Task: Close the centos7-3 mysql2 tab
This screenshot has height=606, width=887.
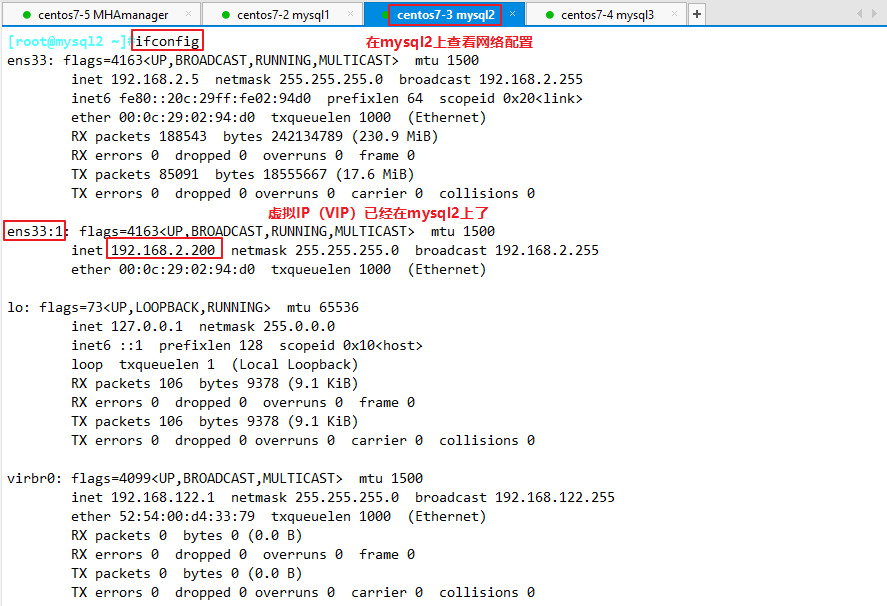Action: tap(513, 14)
